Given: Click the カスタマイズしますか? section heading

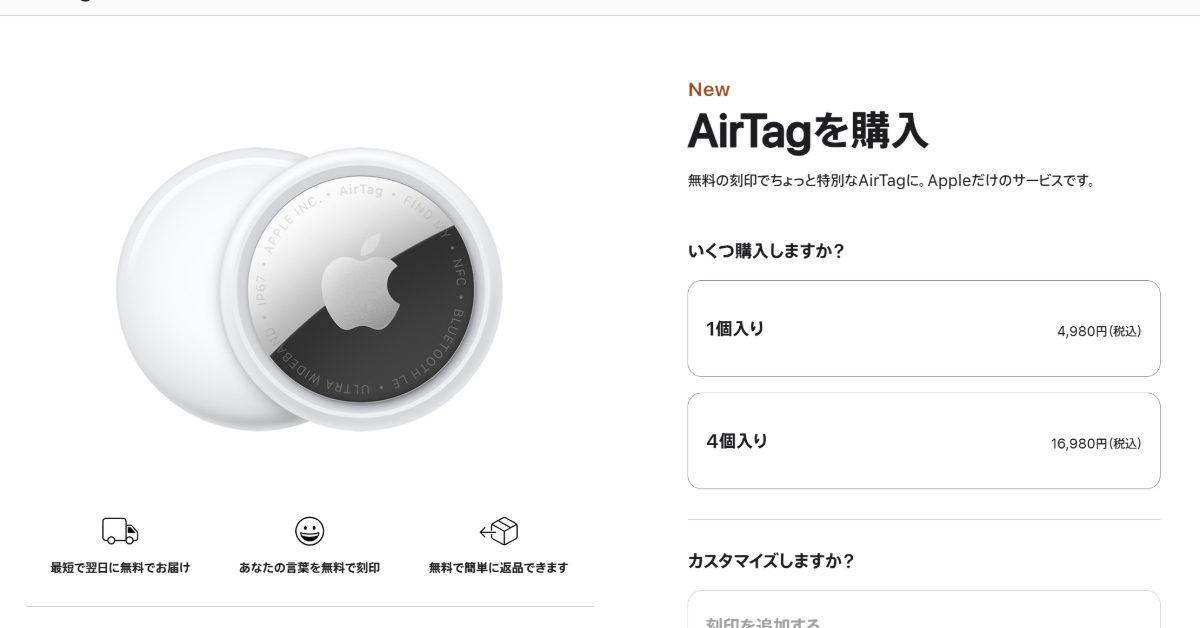Looking at the screenshot, I should [771, 561].
